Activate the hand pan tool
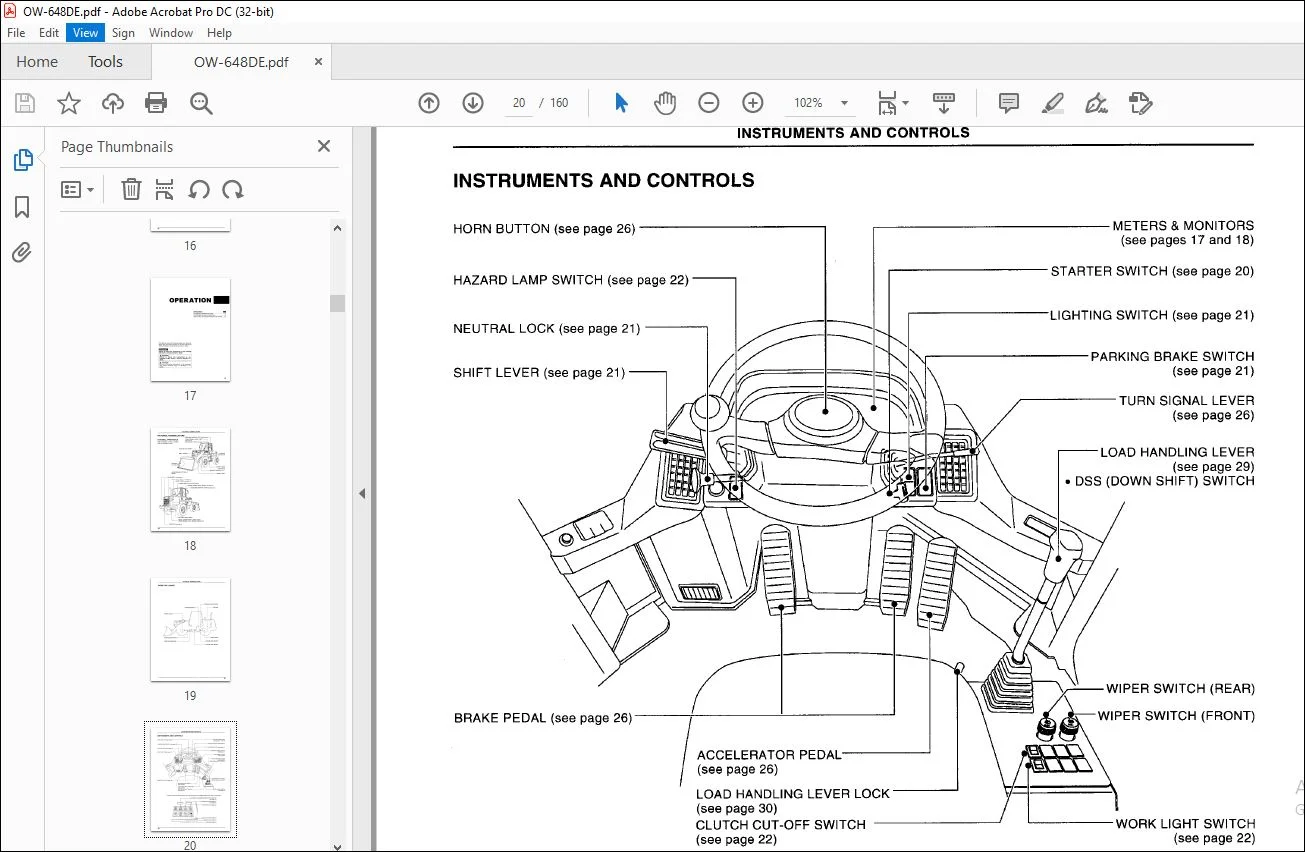Viewport: 1305px width, 852px height. [x=665, y=103]
